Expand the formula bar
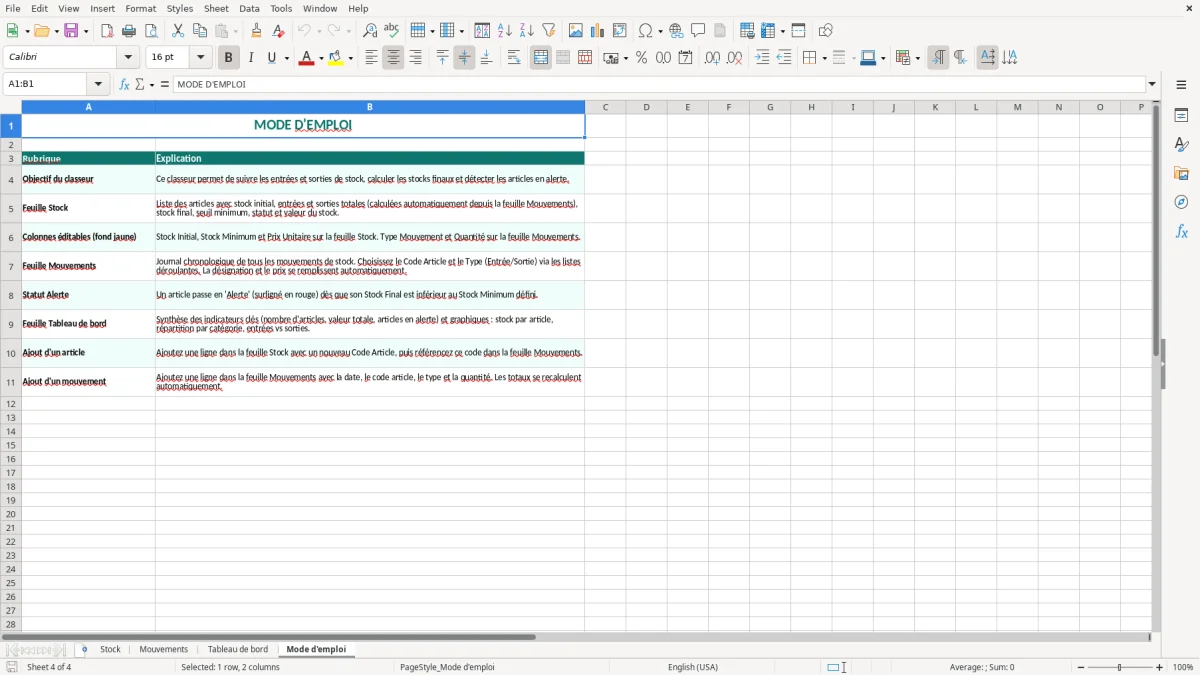The image size is (1200, 675). tap(1152, 84)
